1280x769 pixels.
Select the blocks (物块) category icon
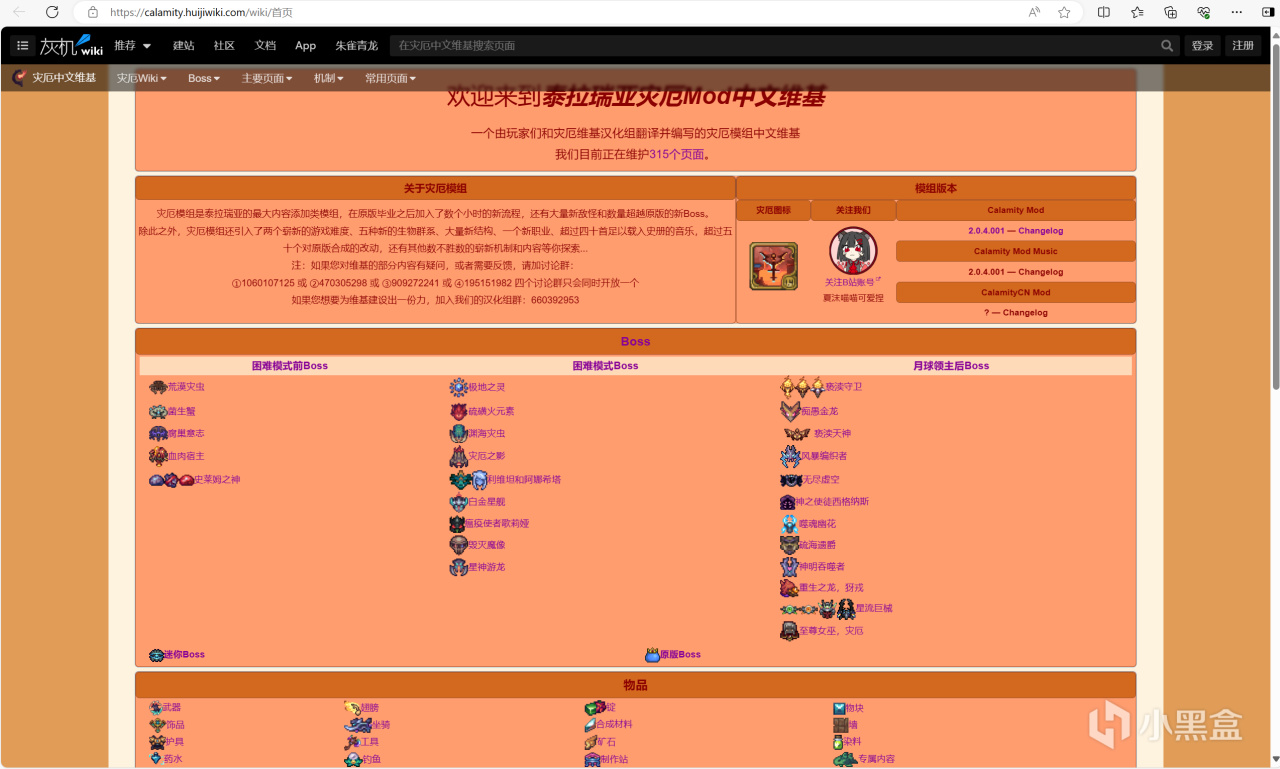(839, 708)
